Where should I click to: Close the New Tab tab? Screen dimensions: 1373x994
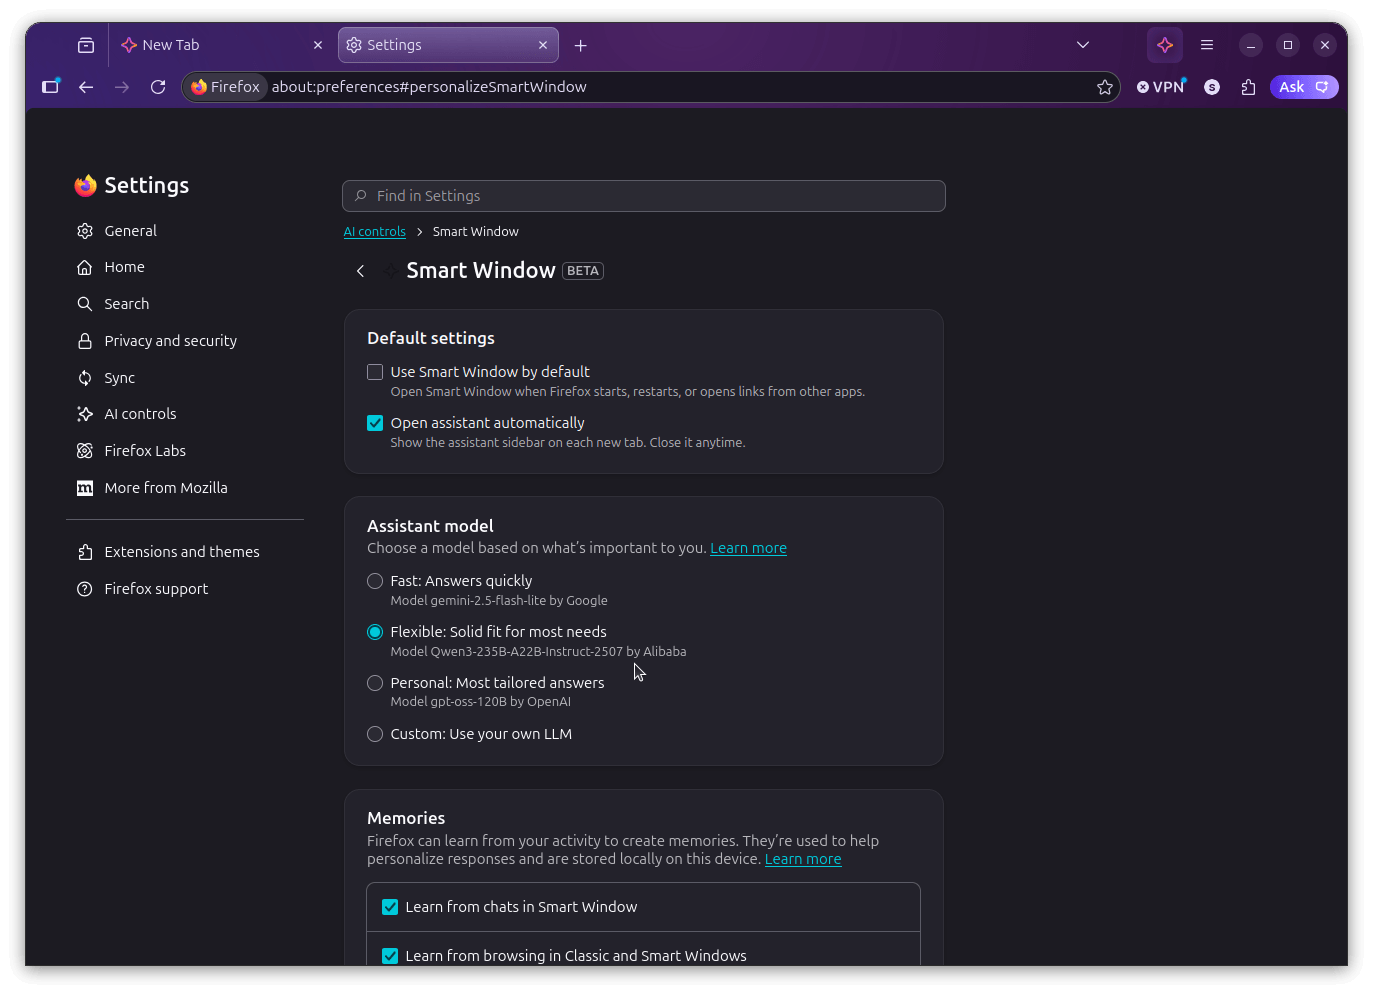pyautogui.click(x=318, y=45)
